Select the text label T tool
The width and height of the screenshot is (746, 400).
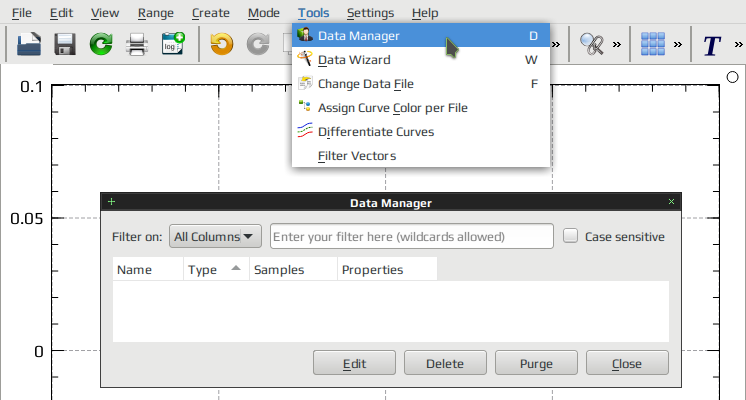712,45
